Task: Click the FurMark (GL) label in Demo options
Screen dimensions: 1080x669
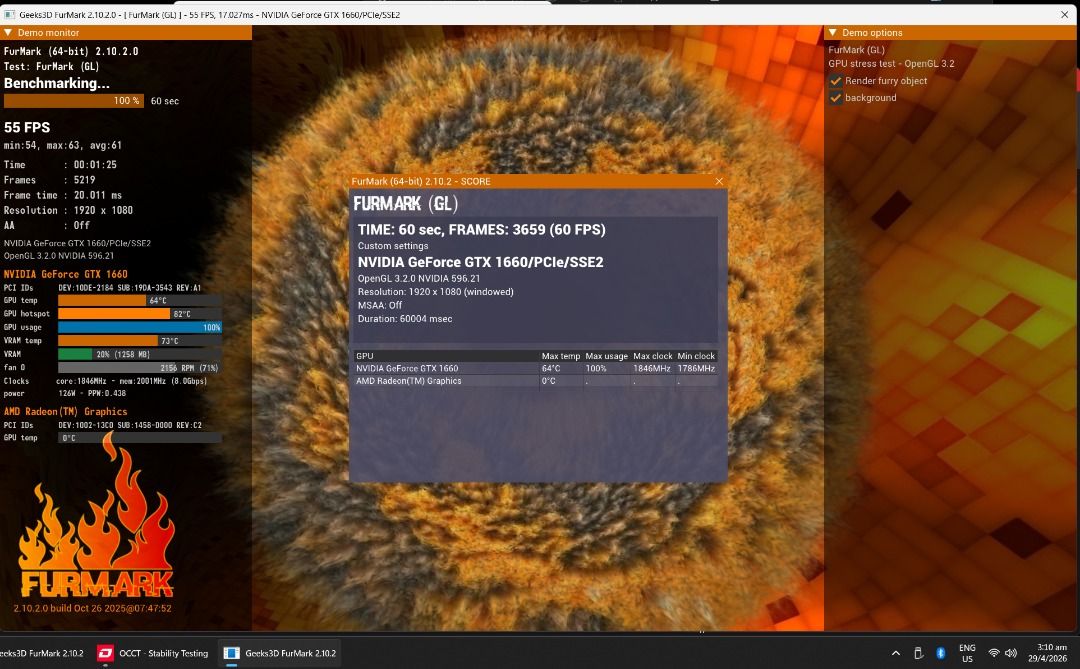Action: [856, 50]
